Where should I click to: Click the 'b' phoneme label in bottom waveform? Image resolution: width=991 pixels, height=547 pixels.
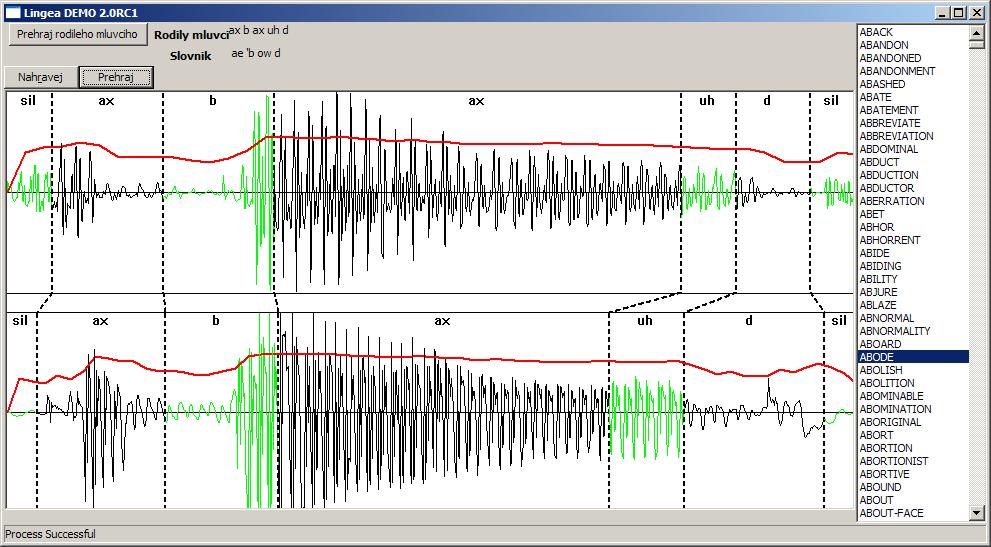(216, 321)
